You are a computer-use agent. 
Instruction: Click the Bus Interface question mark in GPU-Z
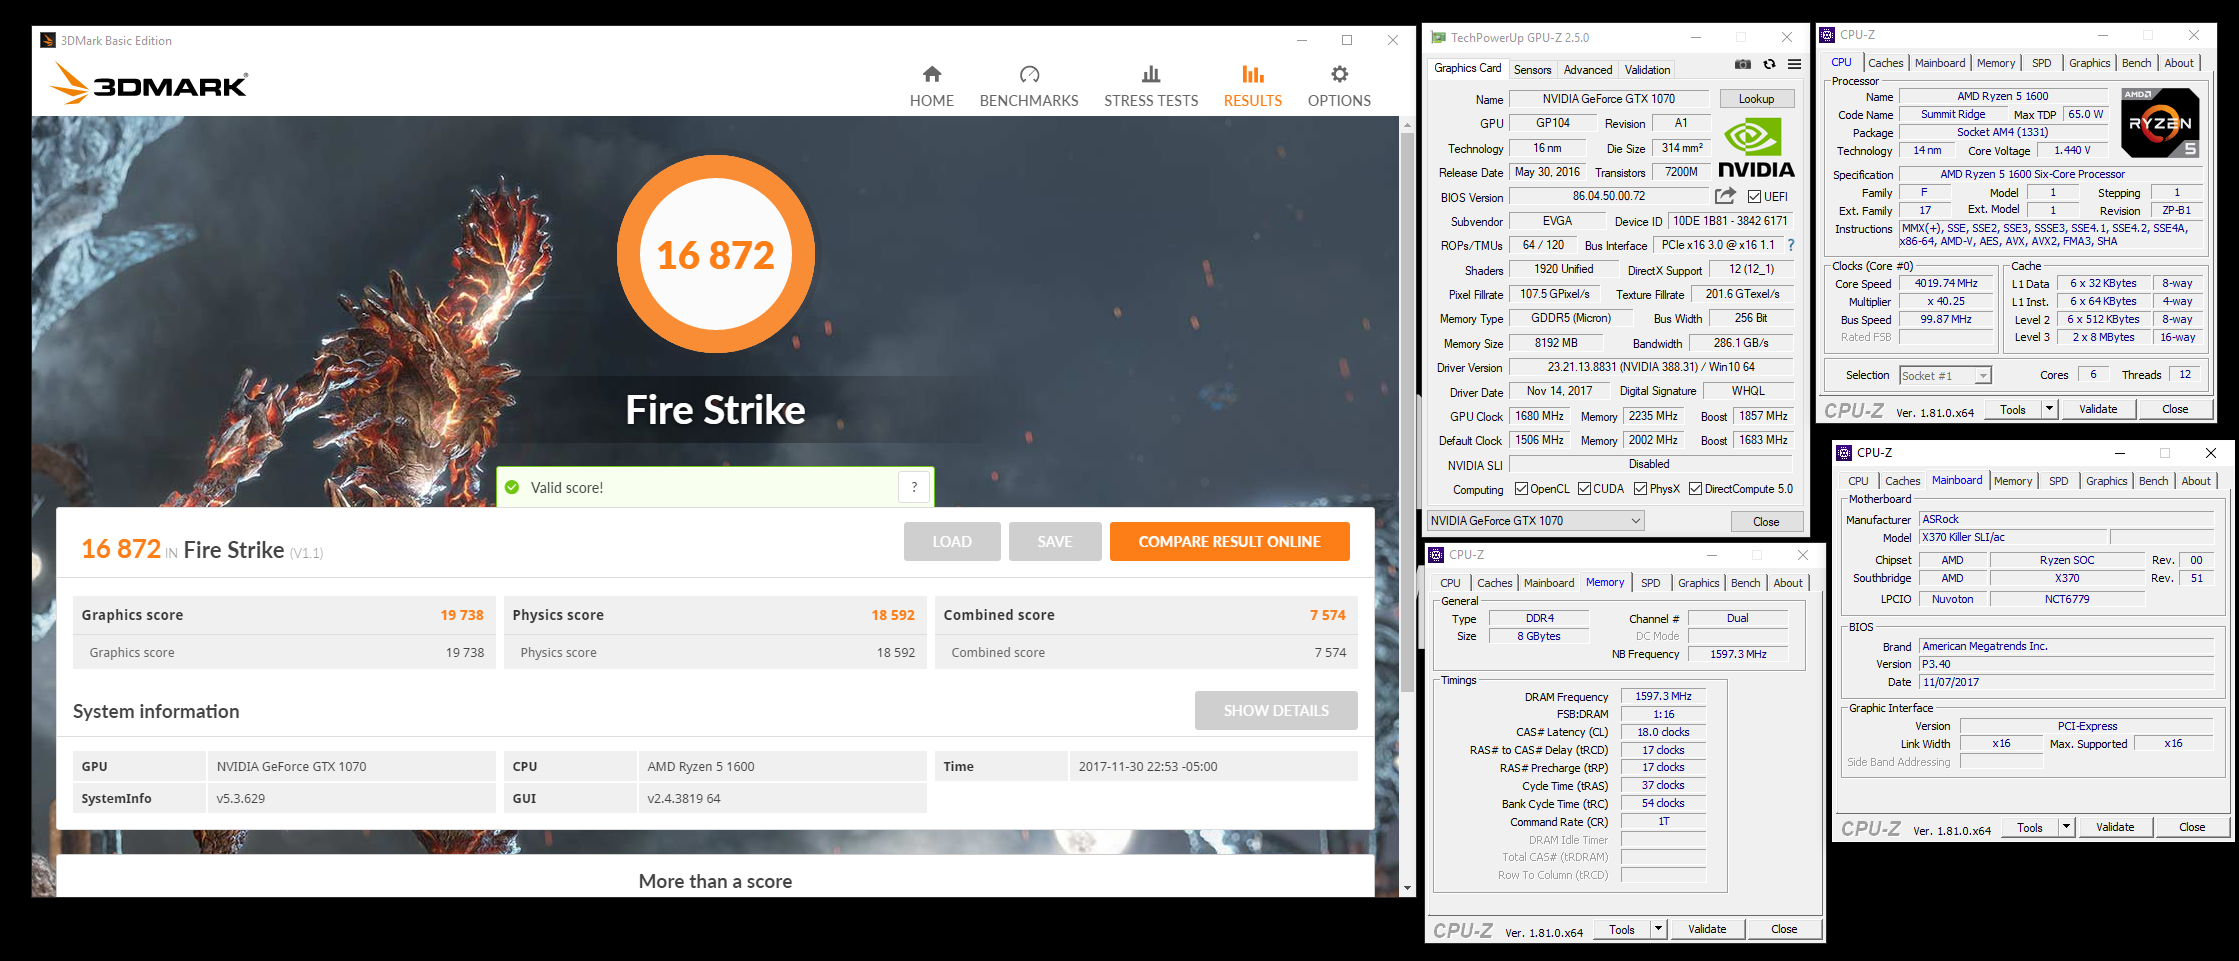1791,245
